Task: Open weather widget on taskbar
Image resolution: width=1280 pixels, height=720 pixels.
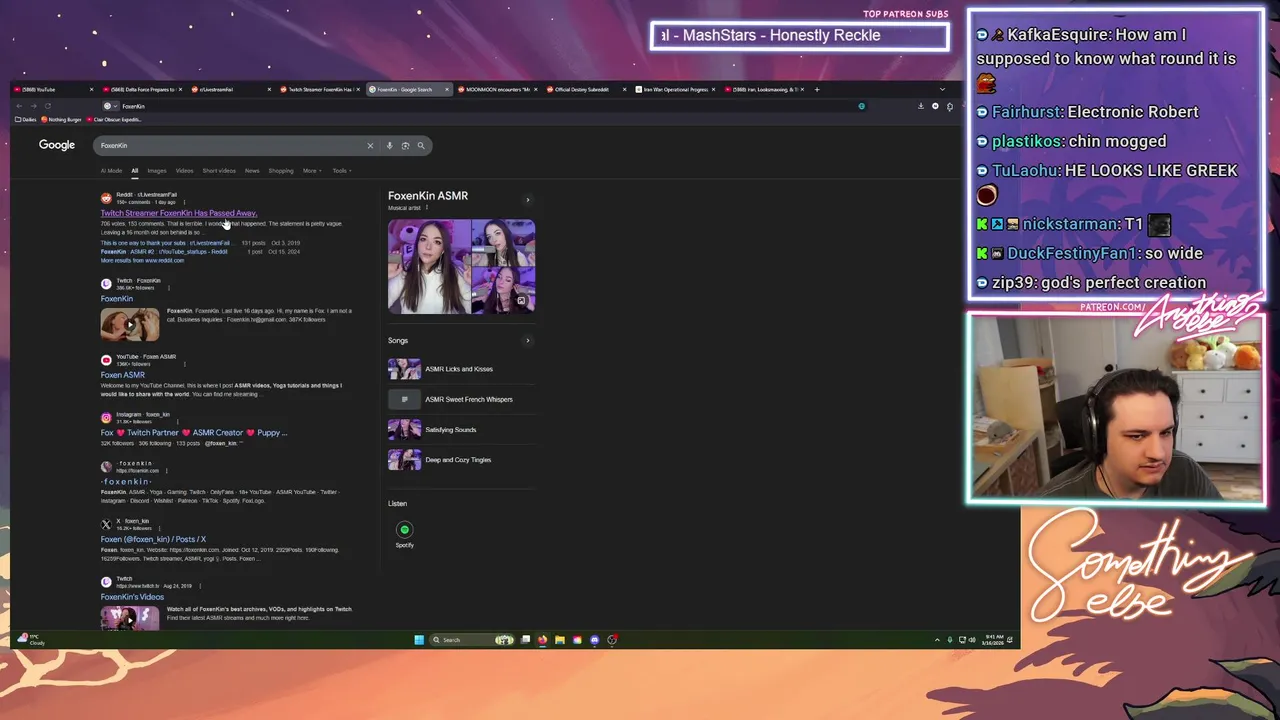Action: click(x=30, y=640)
